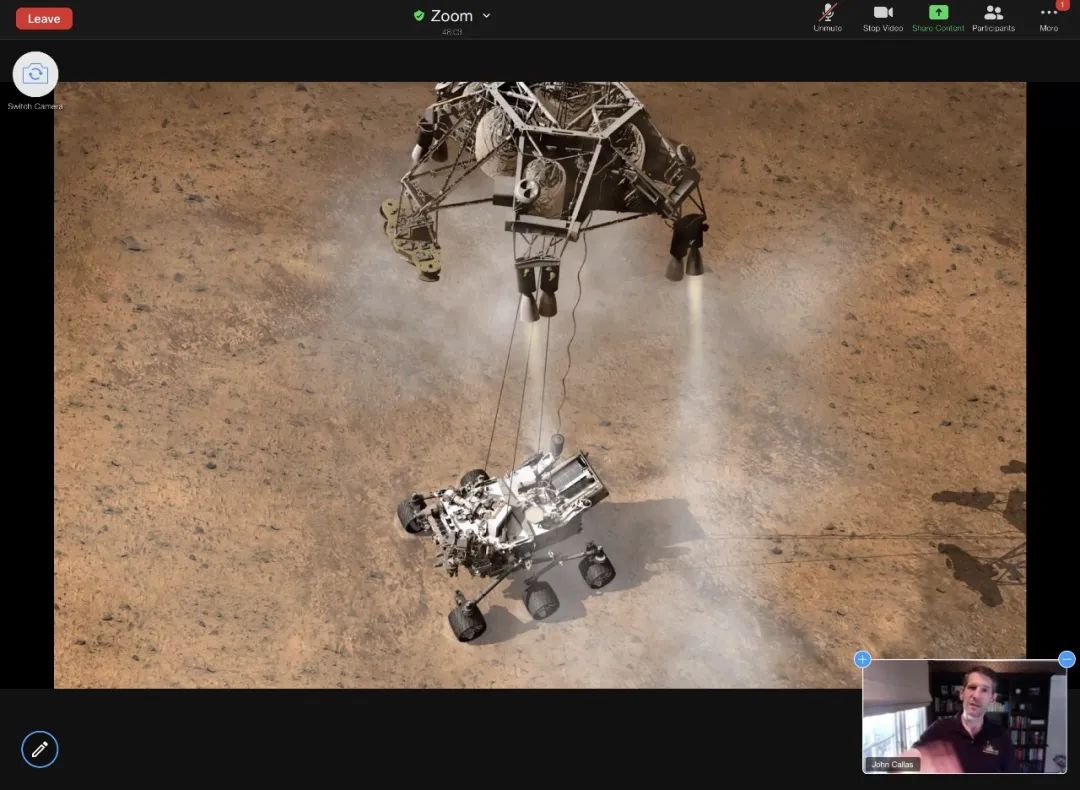Stop Video camera feed
1080x790 pixels.
tap(883, 18)
